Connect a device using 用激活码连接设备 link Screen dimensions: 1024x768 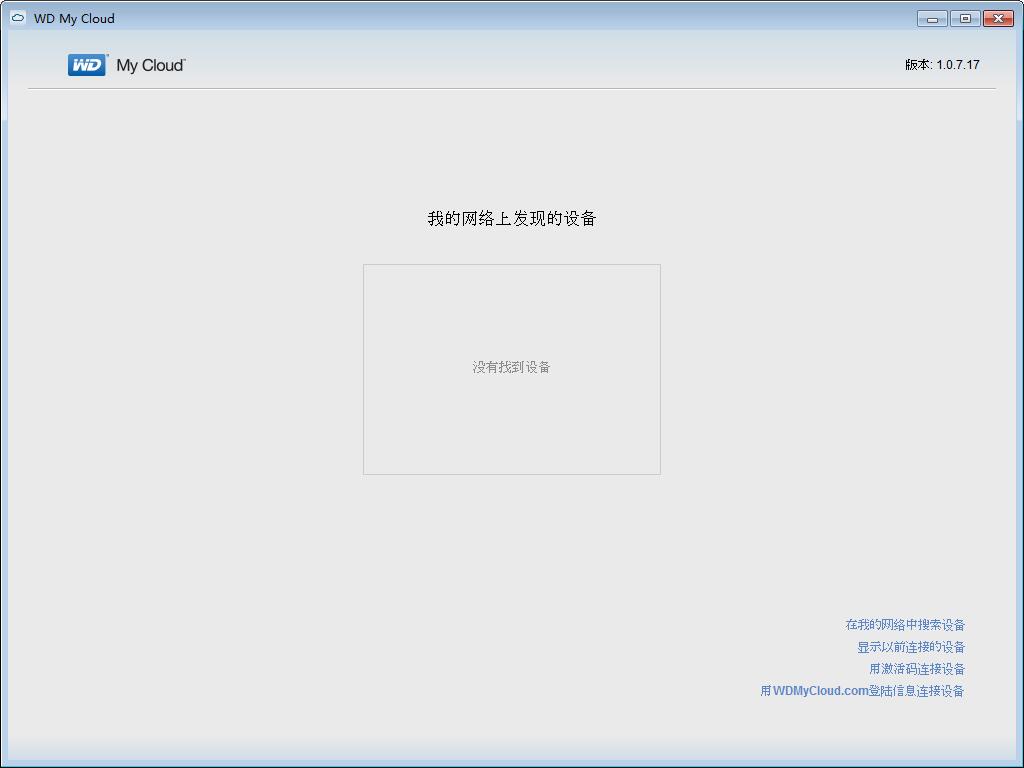click(917, 669)
